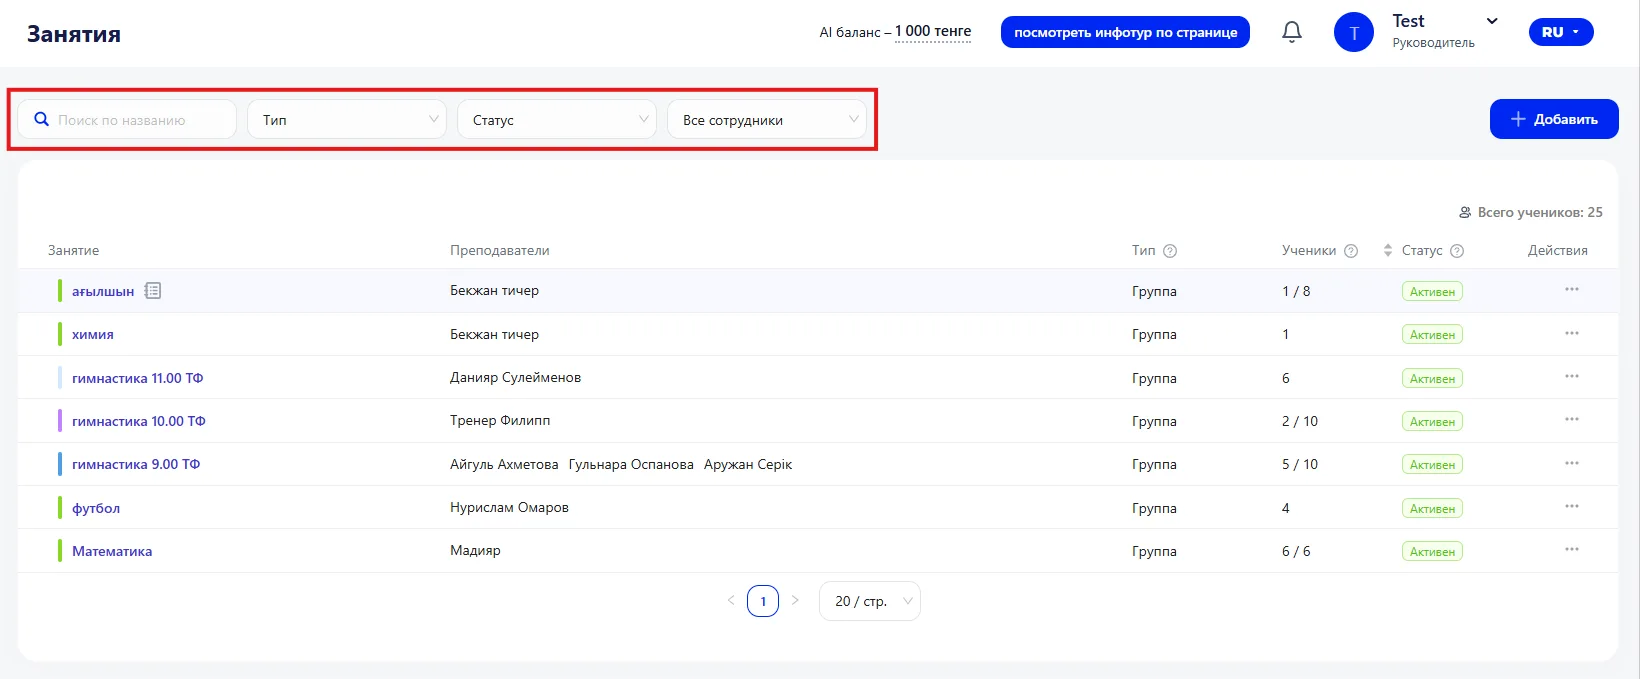1640x679 pixels.
Task: Click the Добавить button
Action: [x=1554, y=119]
